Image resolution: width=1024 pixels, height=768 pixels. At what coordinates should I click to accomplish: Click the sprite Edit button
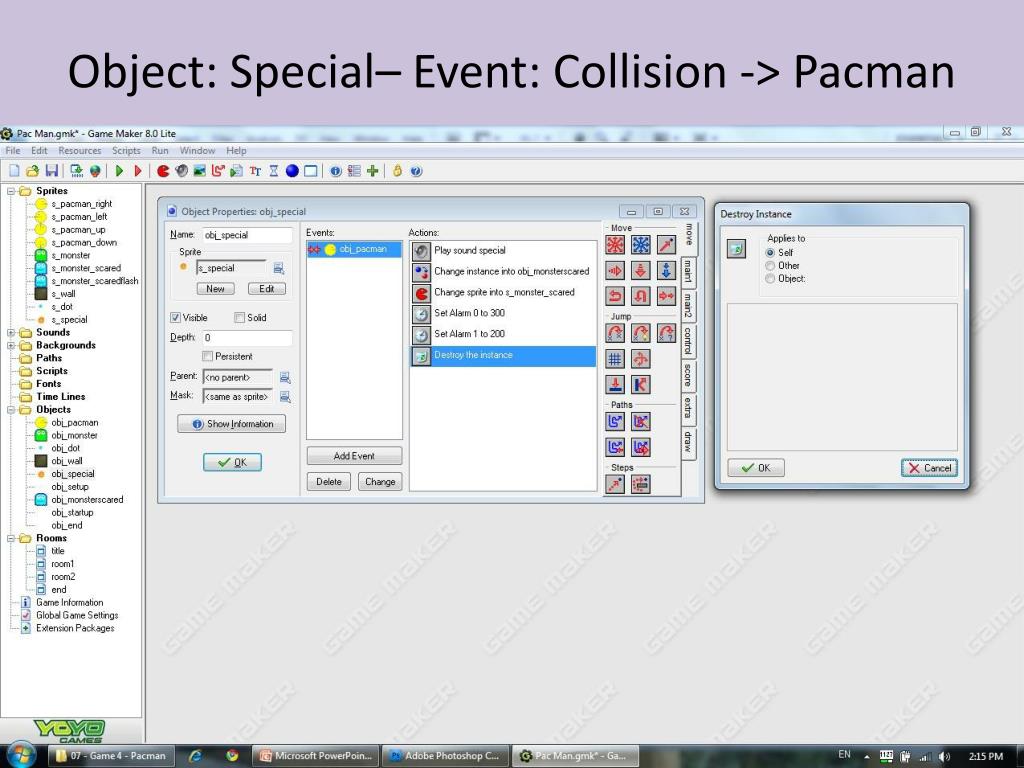pyautogui.click(x=266, y=289)
